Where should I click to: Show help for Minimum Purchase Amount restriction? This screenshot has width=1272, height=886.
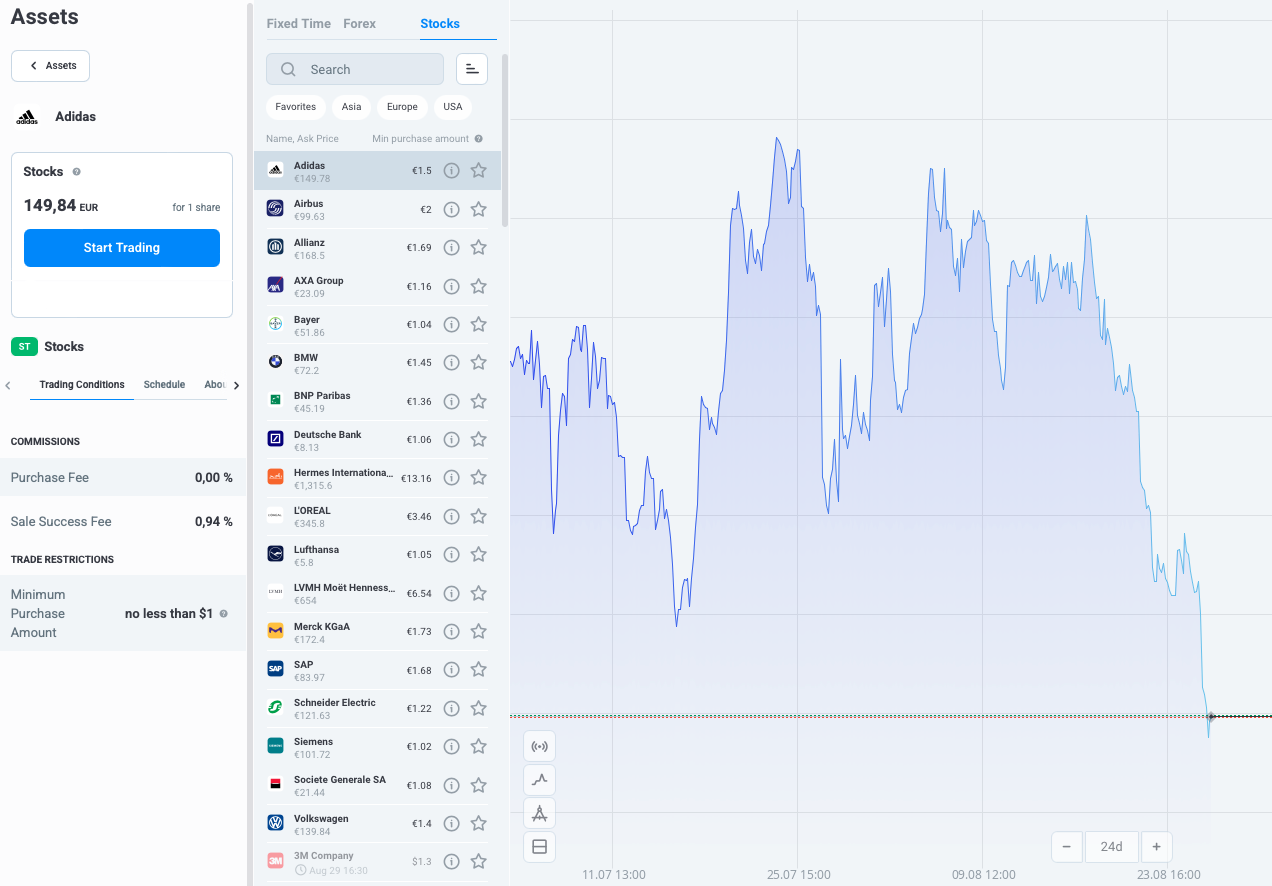click(x=223, y=614)
